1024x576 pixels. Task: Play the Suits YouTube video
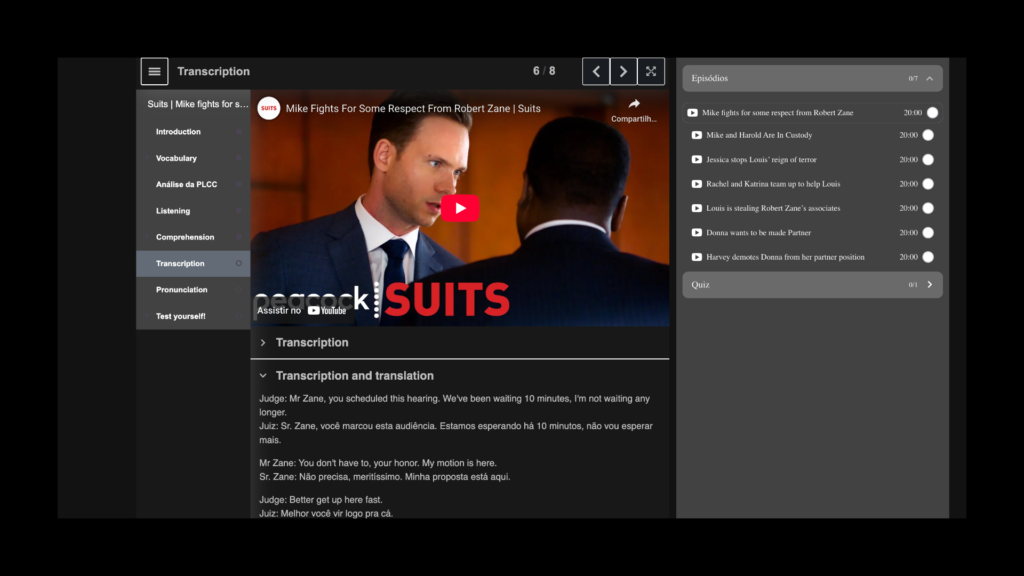click(x=460, y=208)
